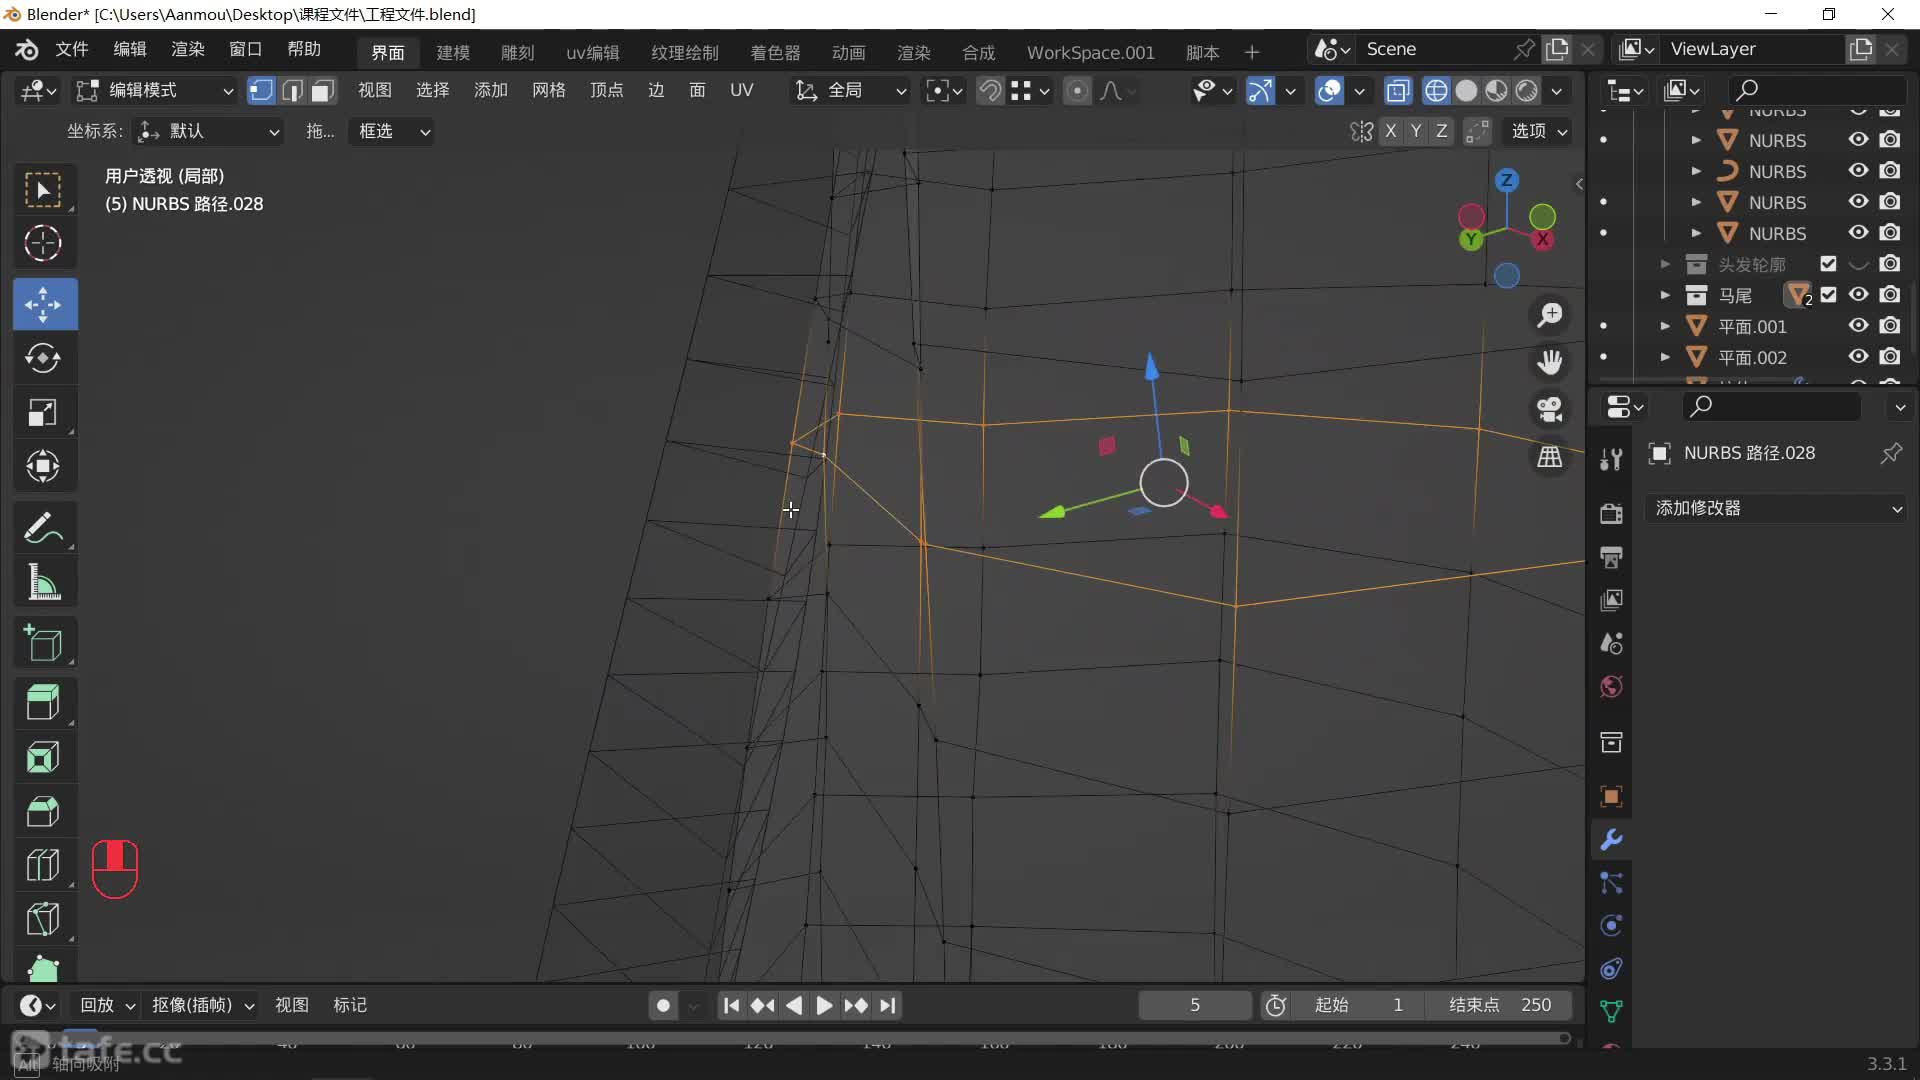This screenshot has height=1080, width=1920.
Task: Toggle proportional editing
Action: coord(1077,91)
